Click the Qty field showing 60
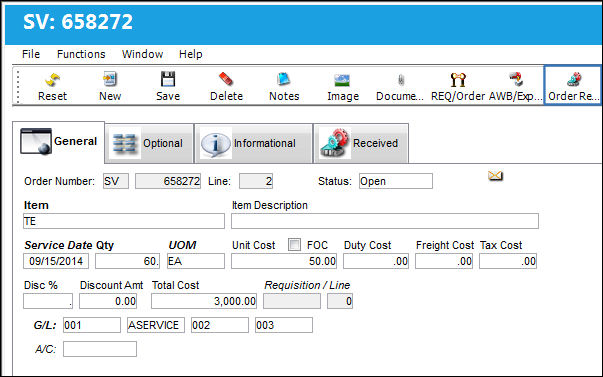This screenshot has height=377, width=603. point(127,261)
